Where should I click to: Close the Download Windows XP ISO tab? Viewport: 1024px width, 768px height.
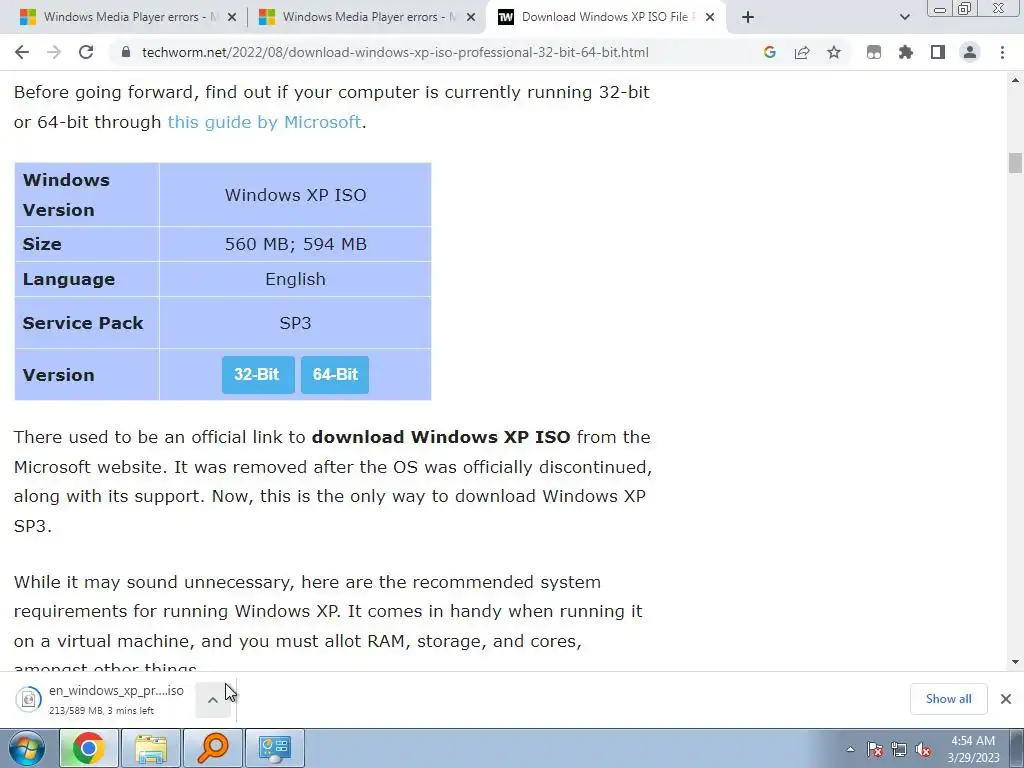point(710,18)
